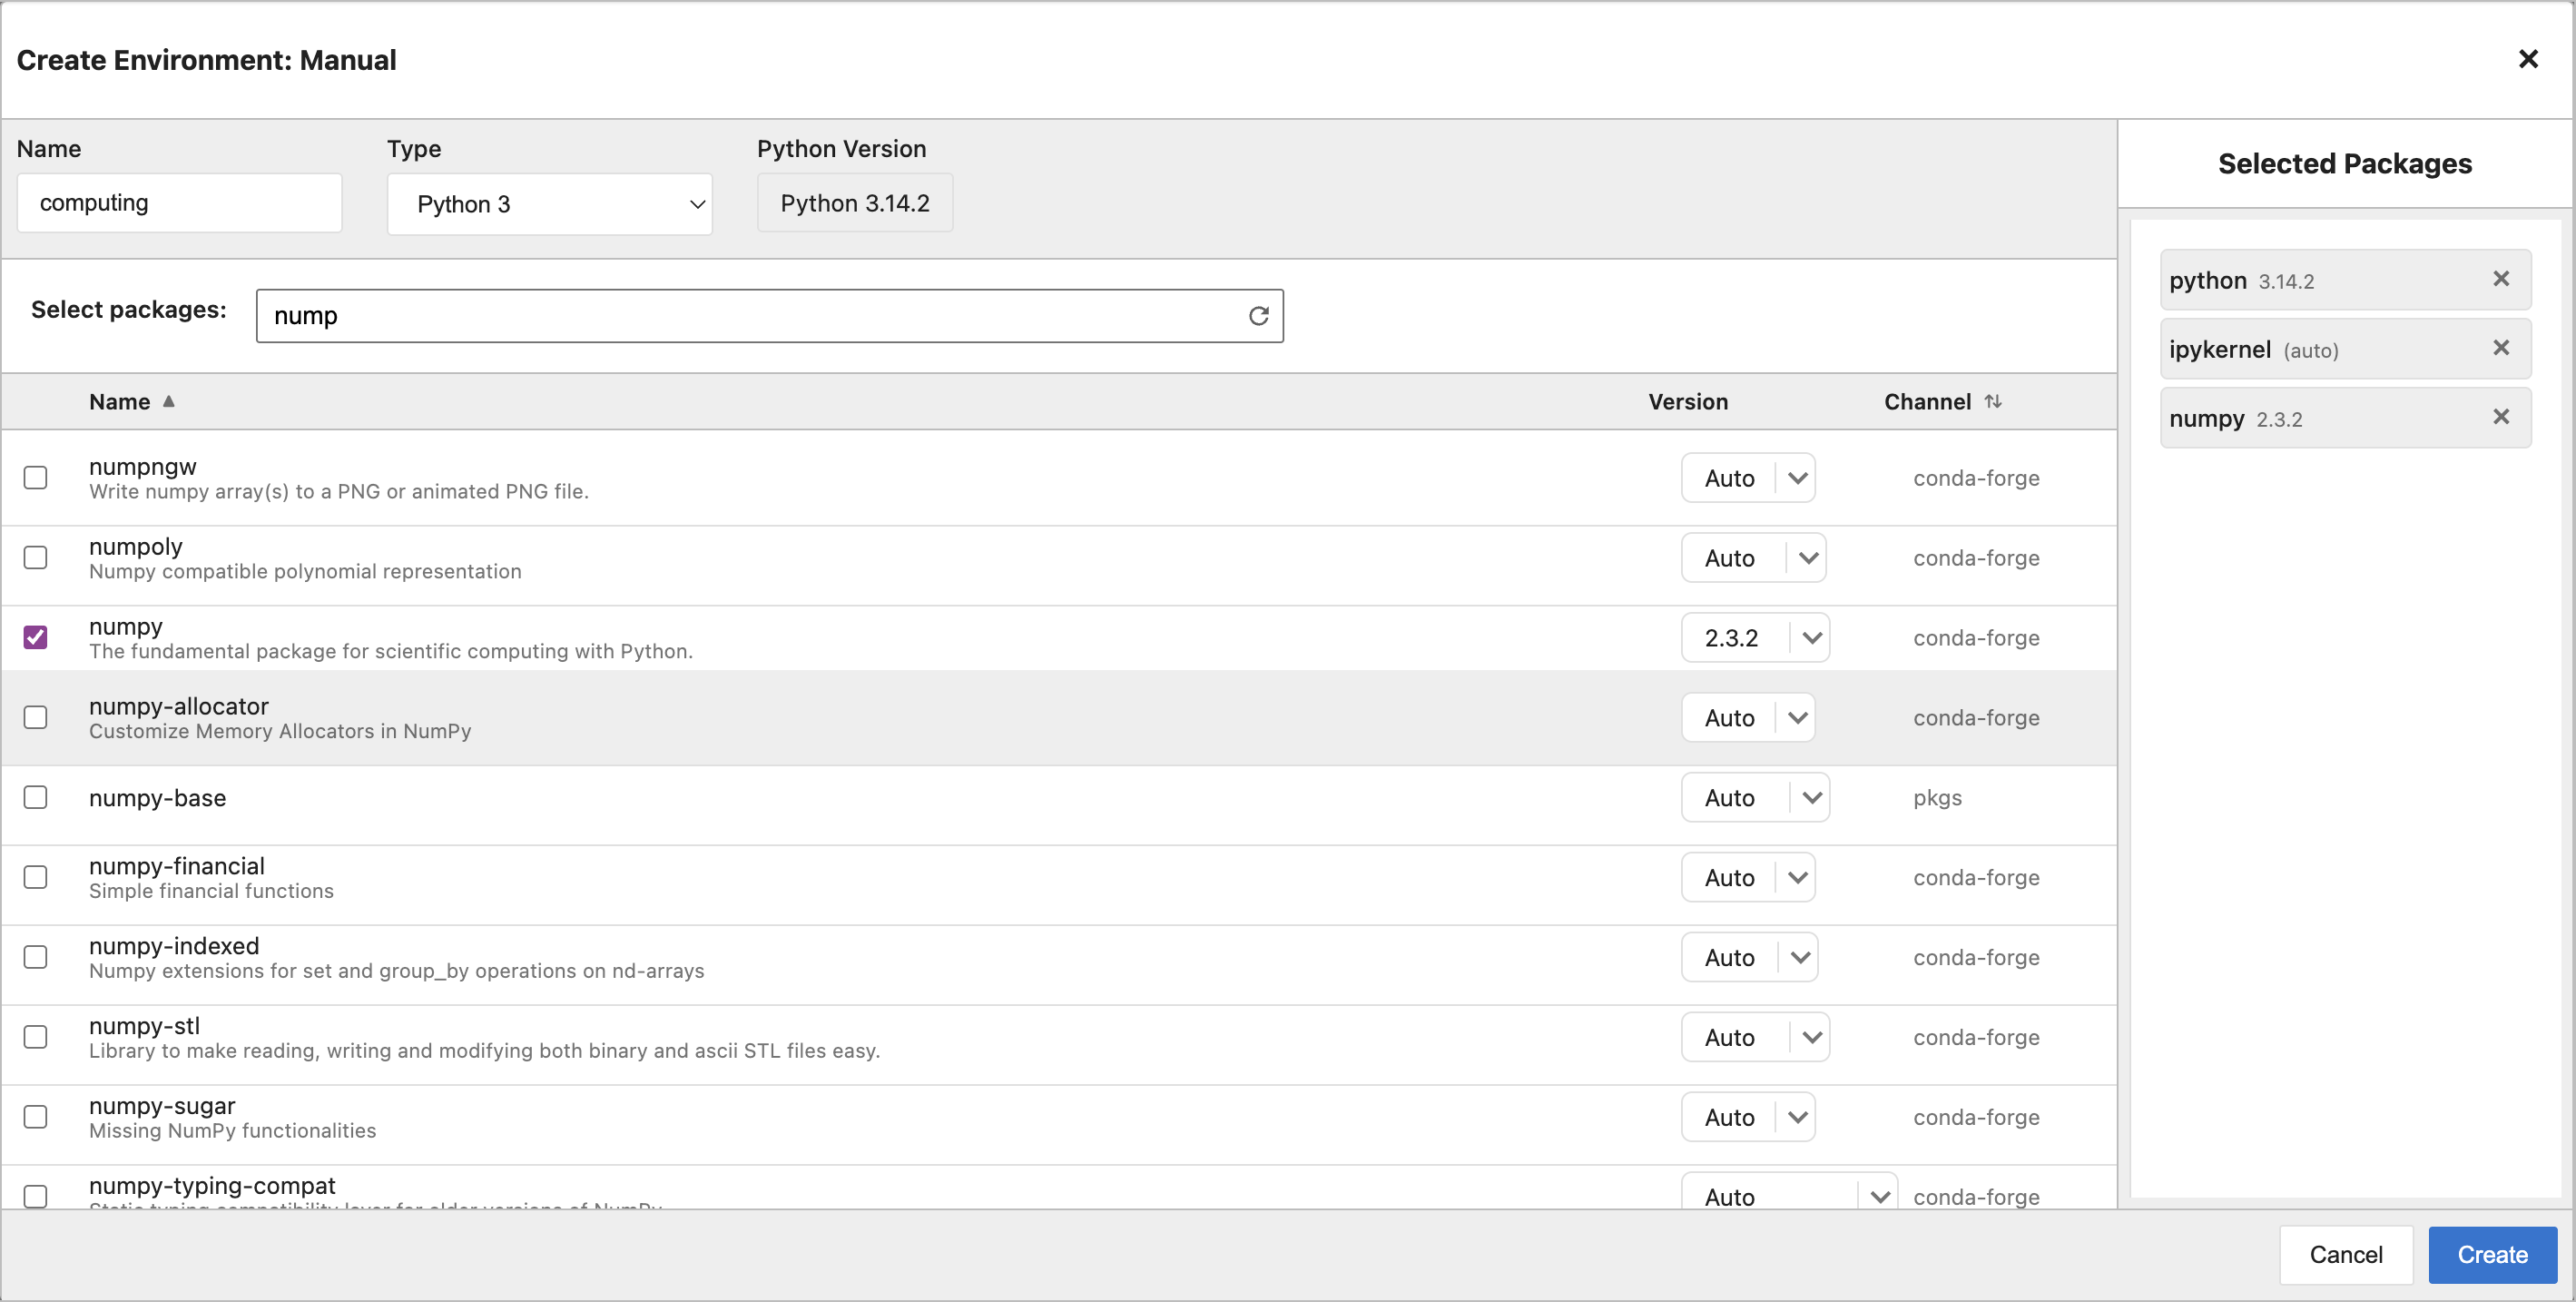Click numpy-indexed package name
This screenshot has width=2576, height=1302.
174,946
